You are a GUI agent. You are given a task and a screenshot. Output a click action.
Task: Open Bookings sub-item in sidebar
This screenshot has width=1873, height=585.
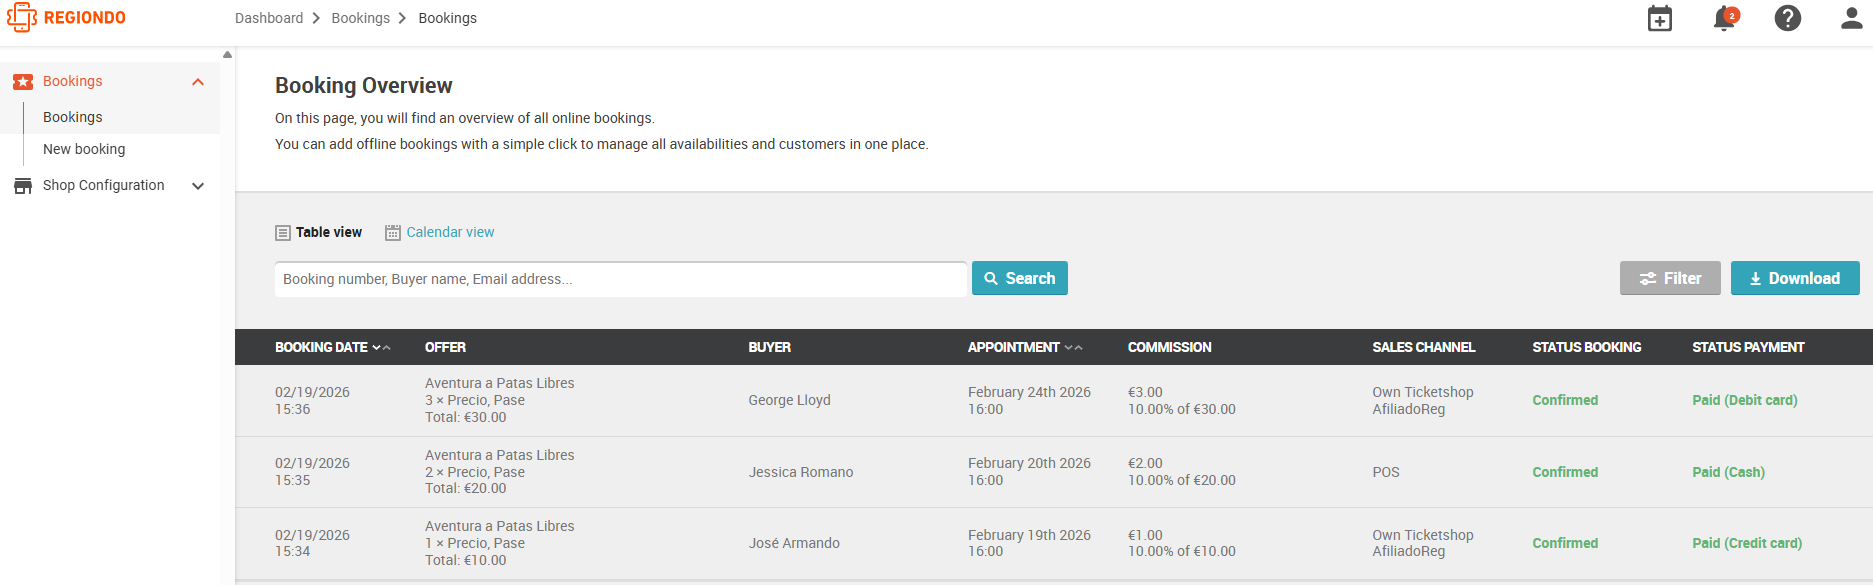73,117
